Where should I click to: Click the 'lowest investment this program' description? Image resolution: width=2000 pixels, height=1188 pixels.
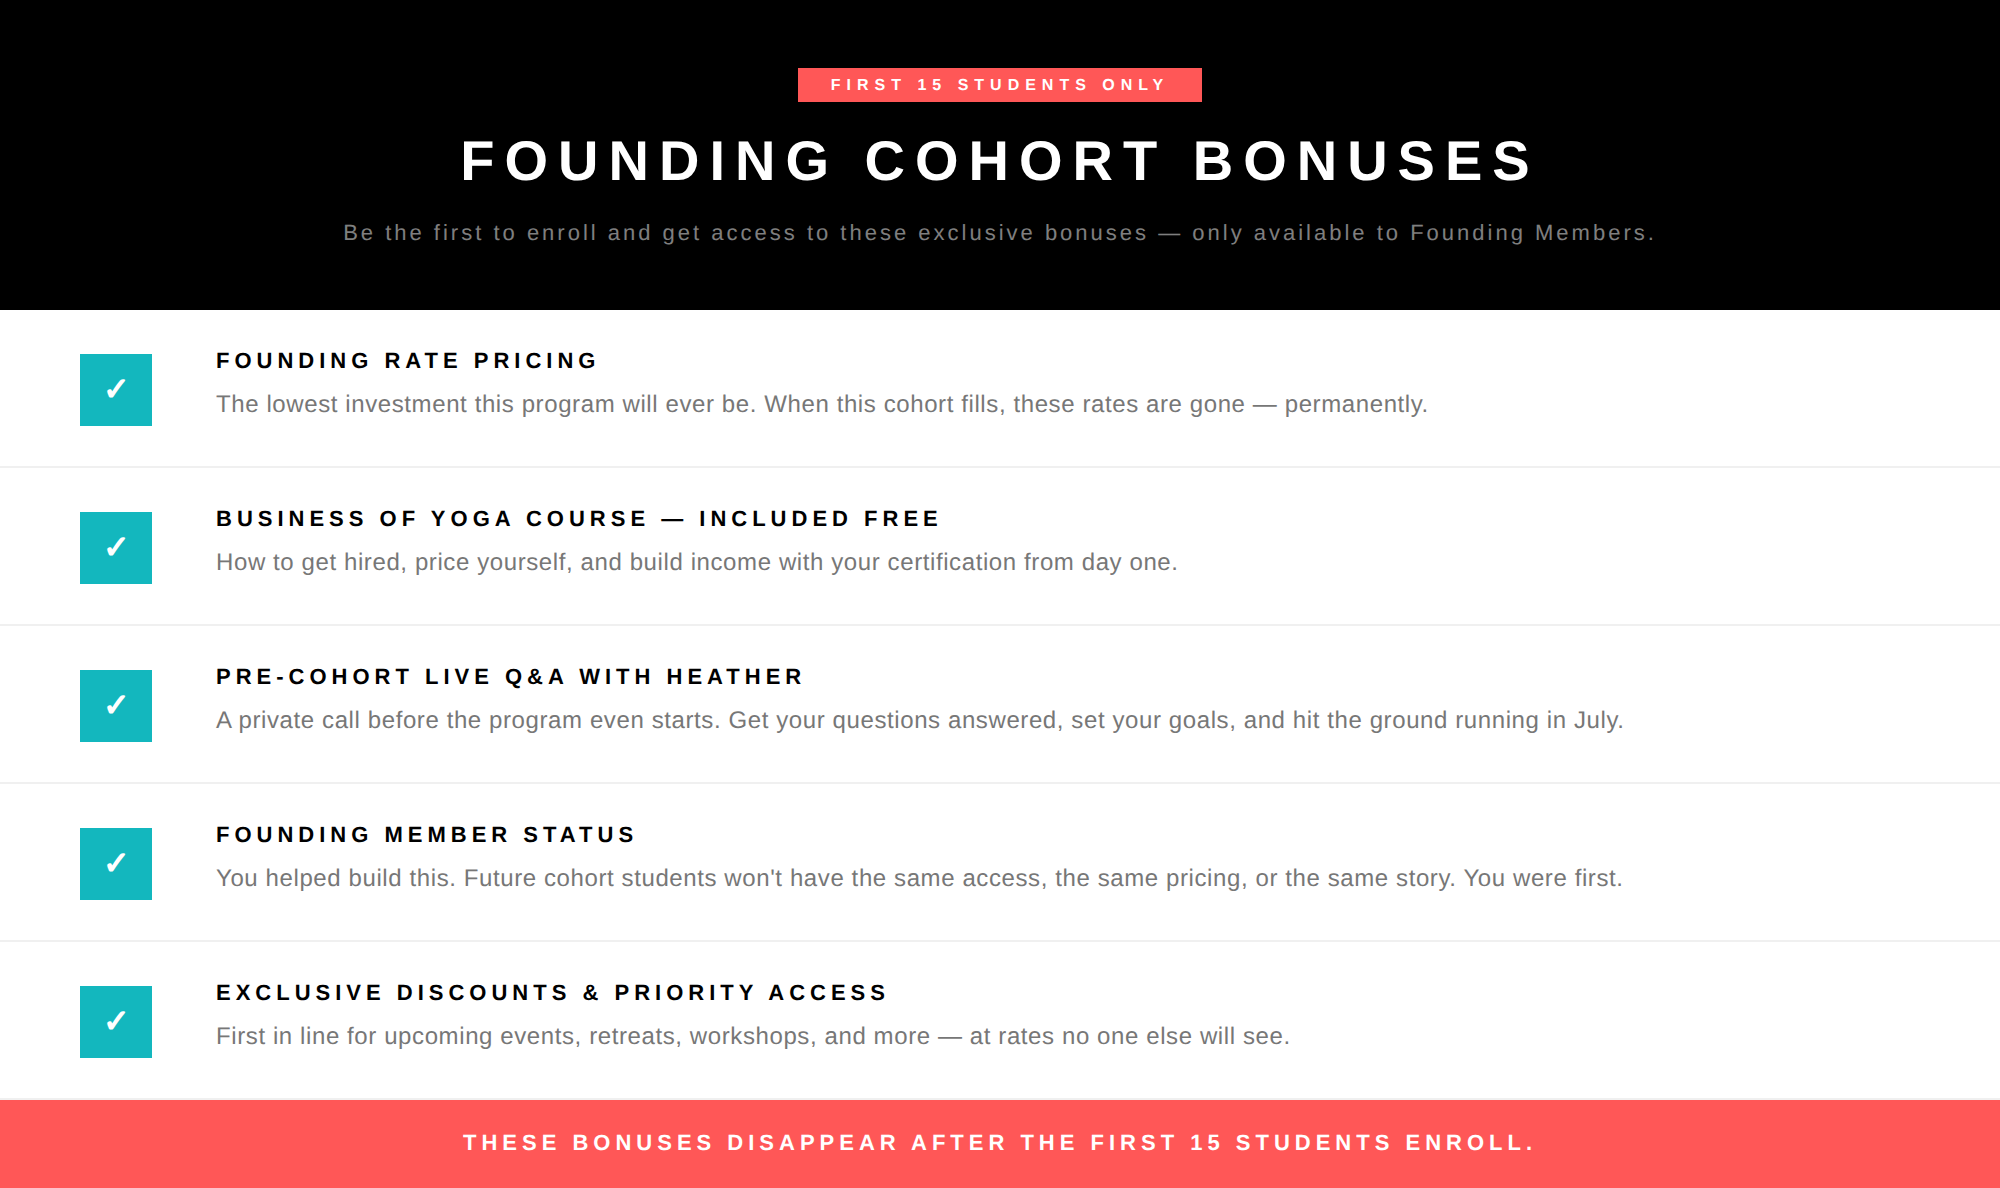click(821, 404)
